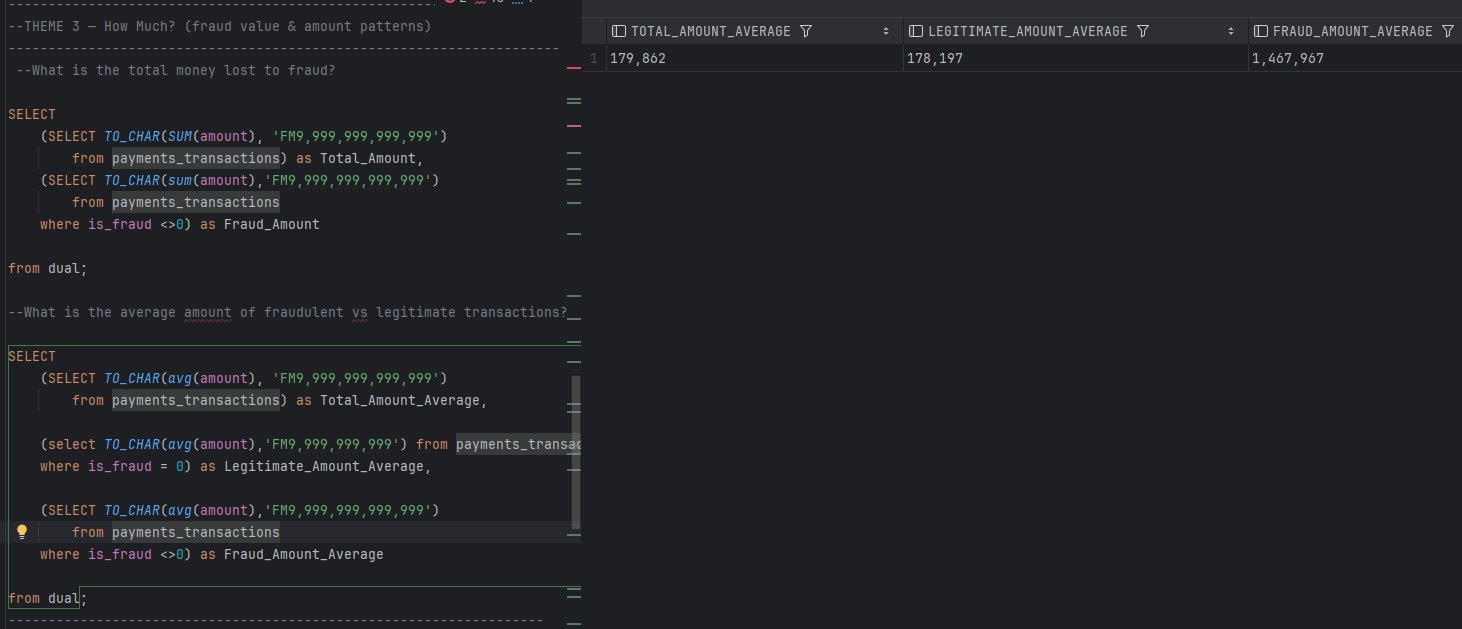1462x629 pixels.
Task: Click the filter icon of LEGITIMATE_AMOUNT_AVERAGE column
Action: point(1144,32)
